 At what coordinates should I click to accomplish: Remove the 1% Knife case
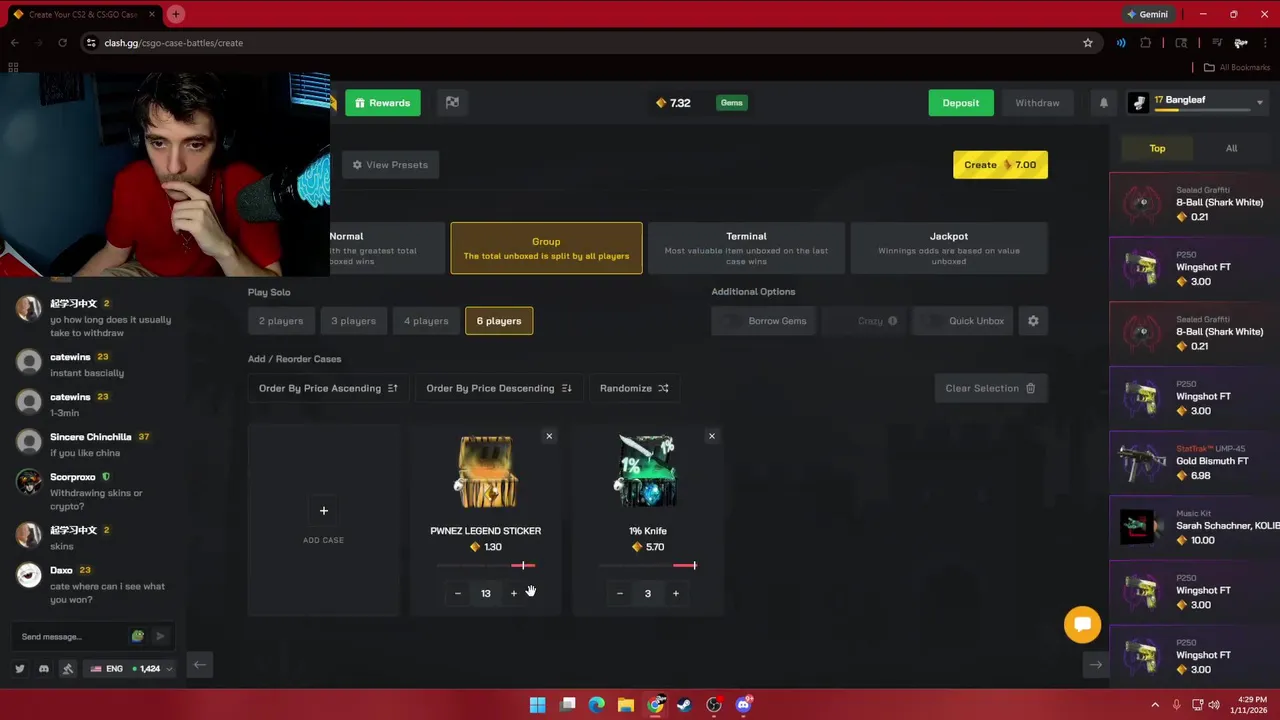712,436
